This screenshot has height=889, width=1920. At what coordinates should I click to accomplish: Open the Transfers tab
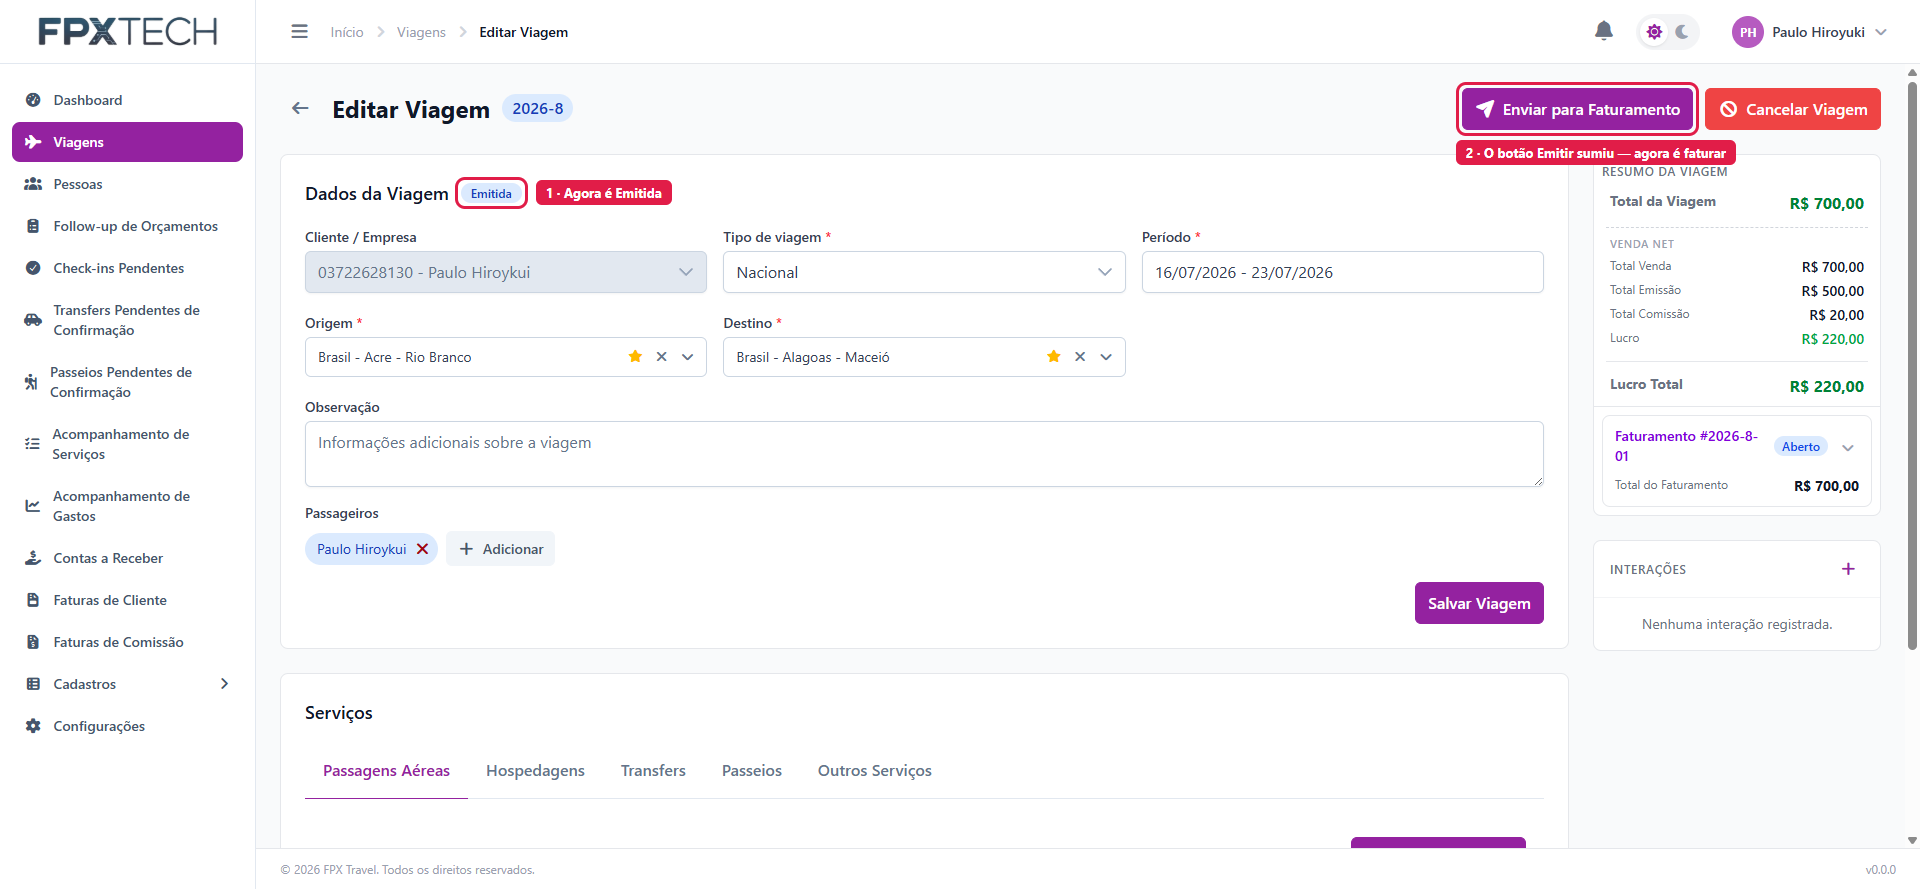tap(653, 771)
